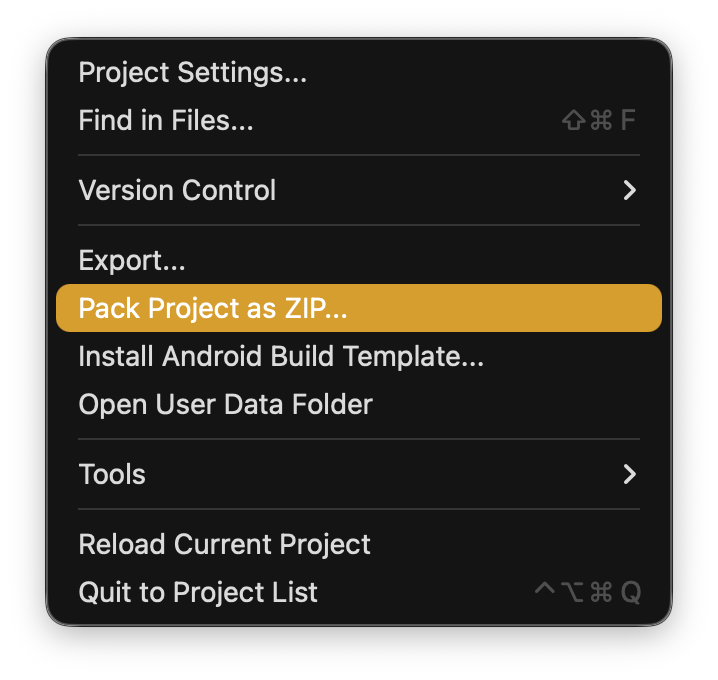
Task: Click the Q key letter in Quit shortcut
Action: pos(630,592)
